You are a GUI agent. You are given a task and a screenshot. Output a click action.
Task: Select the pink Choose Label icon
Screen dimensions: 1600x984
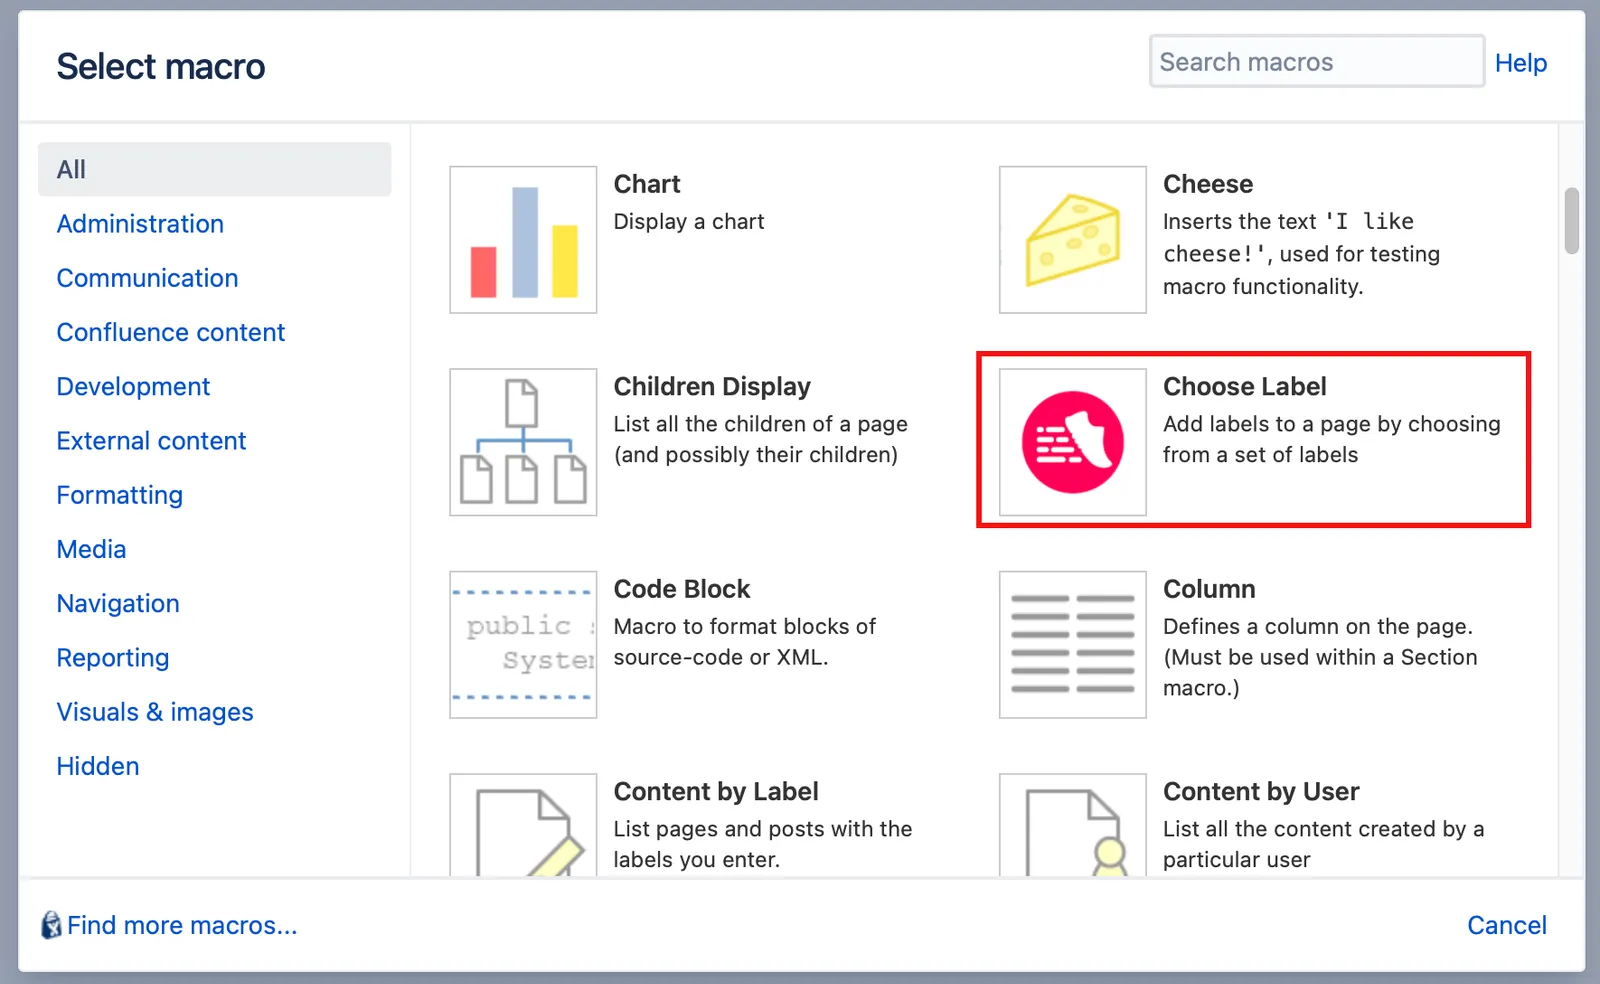pos(1072,442)
